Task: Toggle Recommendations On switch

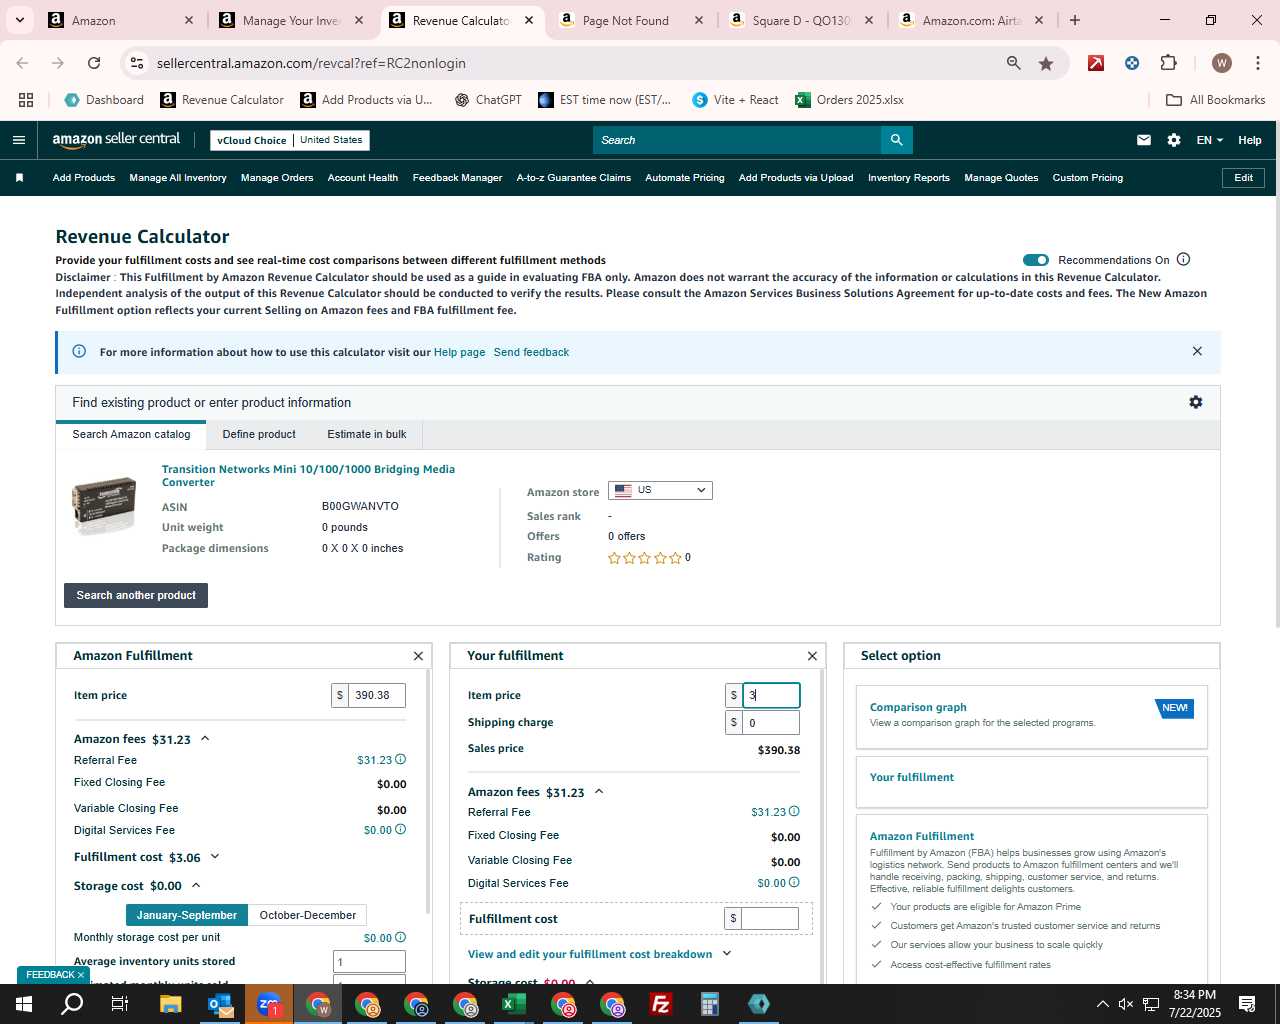Action: (x=1036, y=260)
